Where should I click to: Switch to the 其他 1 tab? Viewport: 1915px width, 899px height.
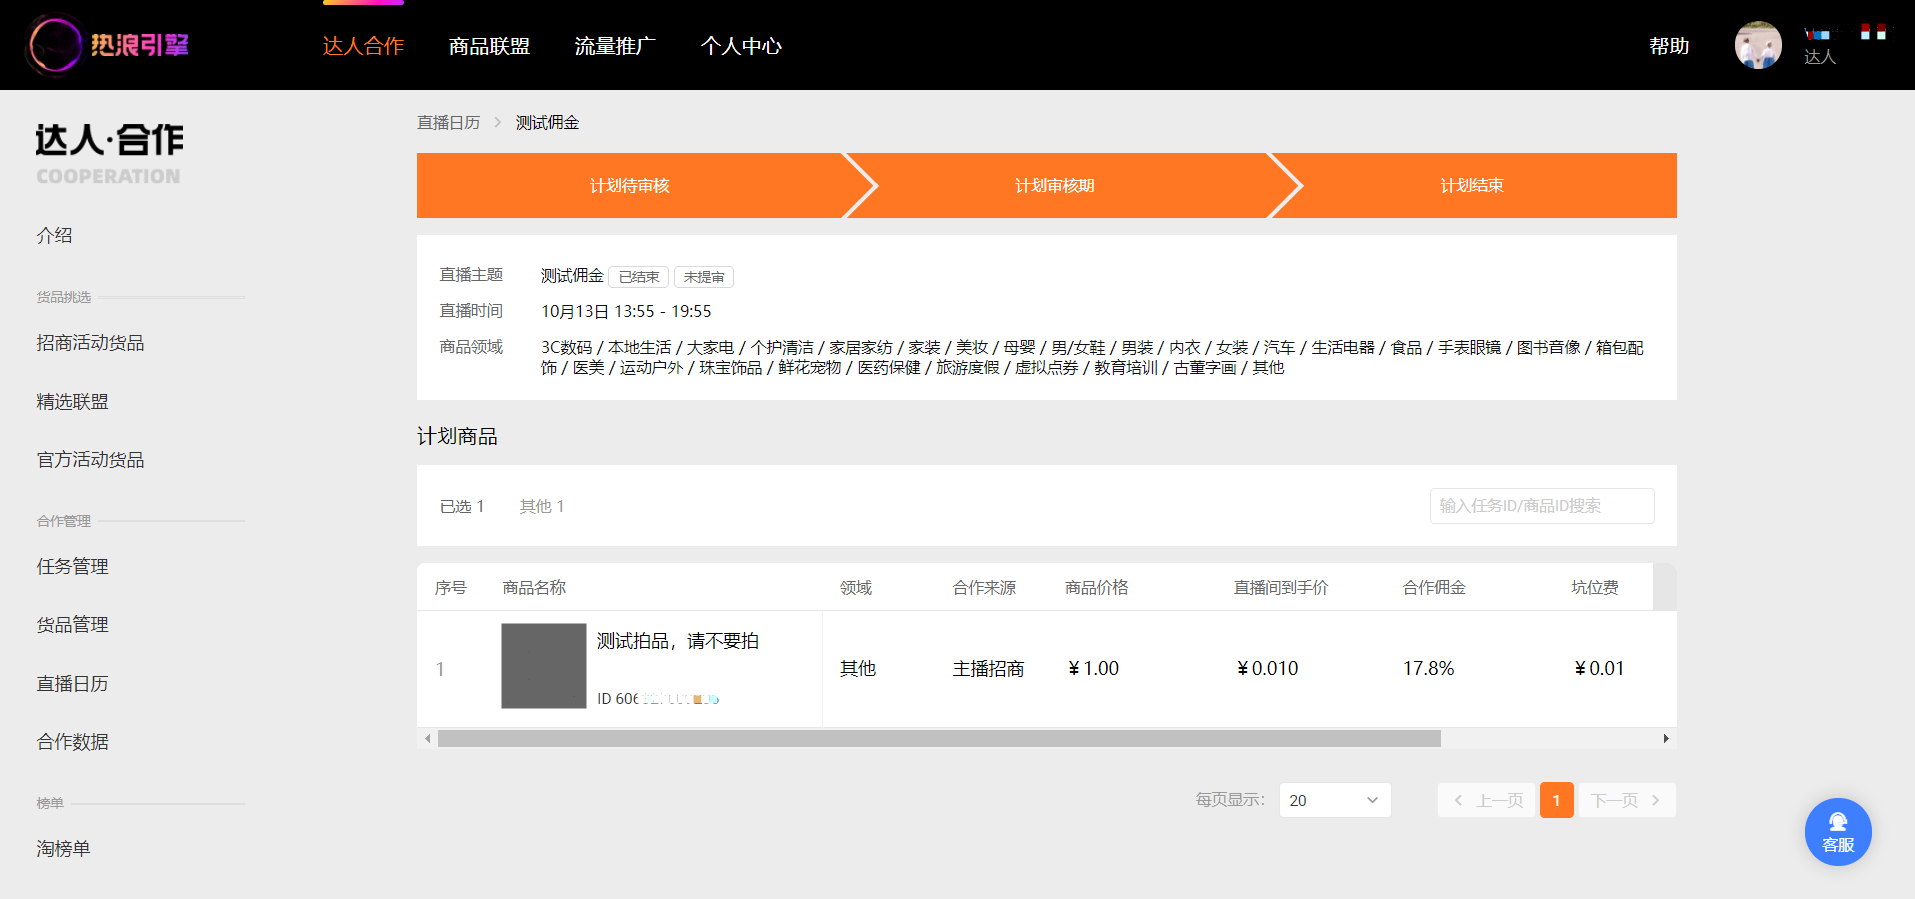[542, 506]
